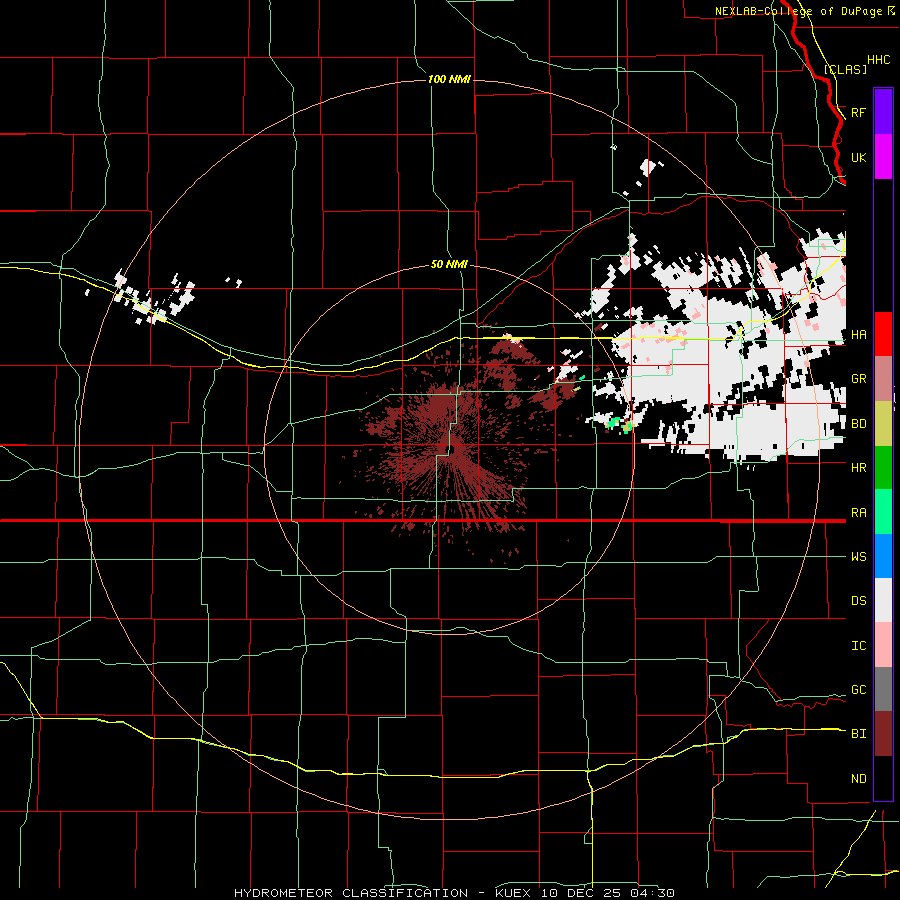Screen dimensions: 900x900
Task: Select the light pink IC legend swatch
Action: click(x=883, y=645)
